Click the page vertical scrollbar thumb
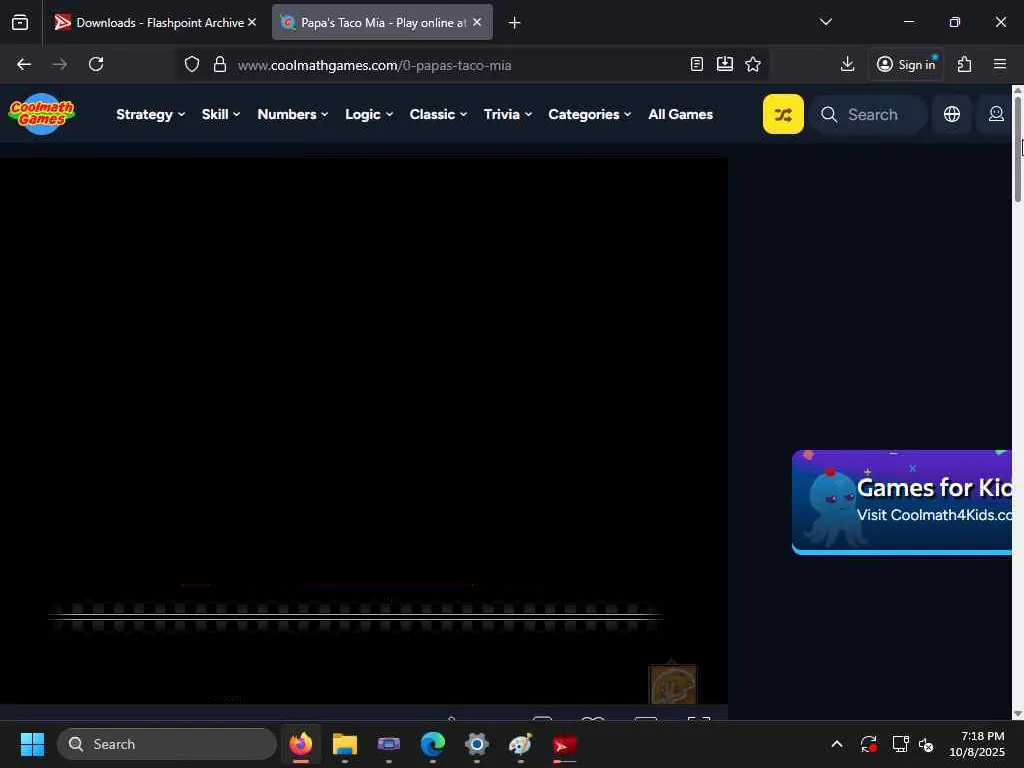Screen dimensions: 1024x768 [1017, 150]
